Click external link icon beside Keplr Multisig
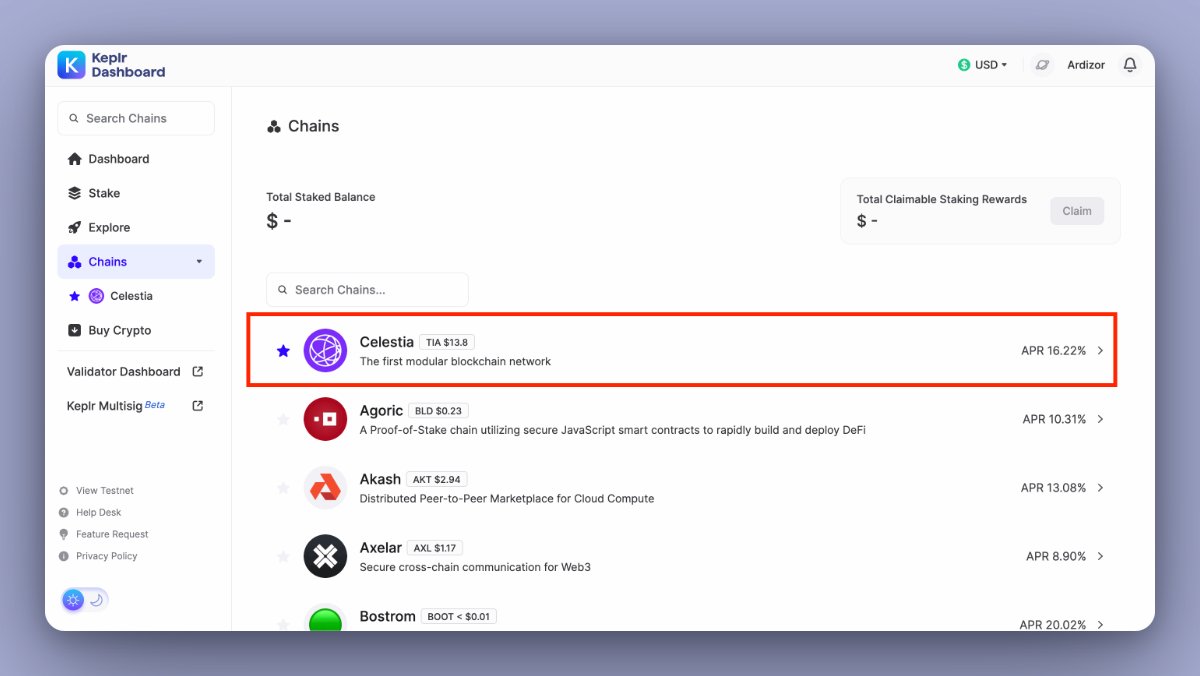1200x676 pixels. [198, 405]
